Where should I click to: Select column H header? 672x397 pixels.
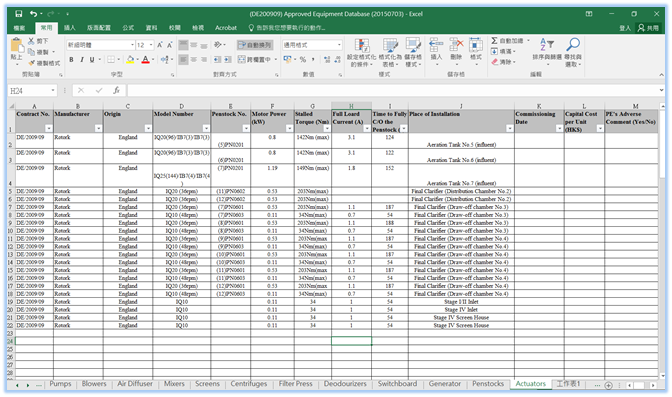(x=351, y=106)
